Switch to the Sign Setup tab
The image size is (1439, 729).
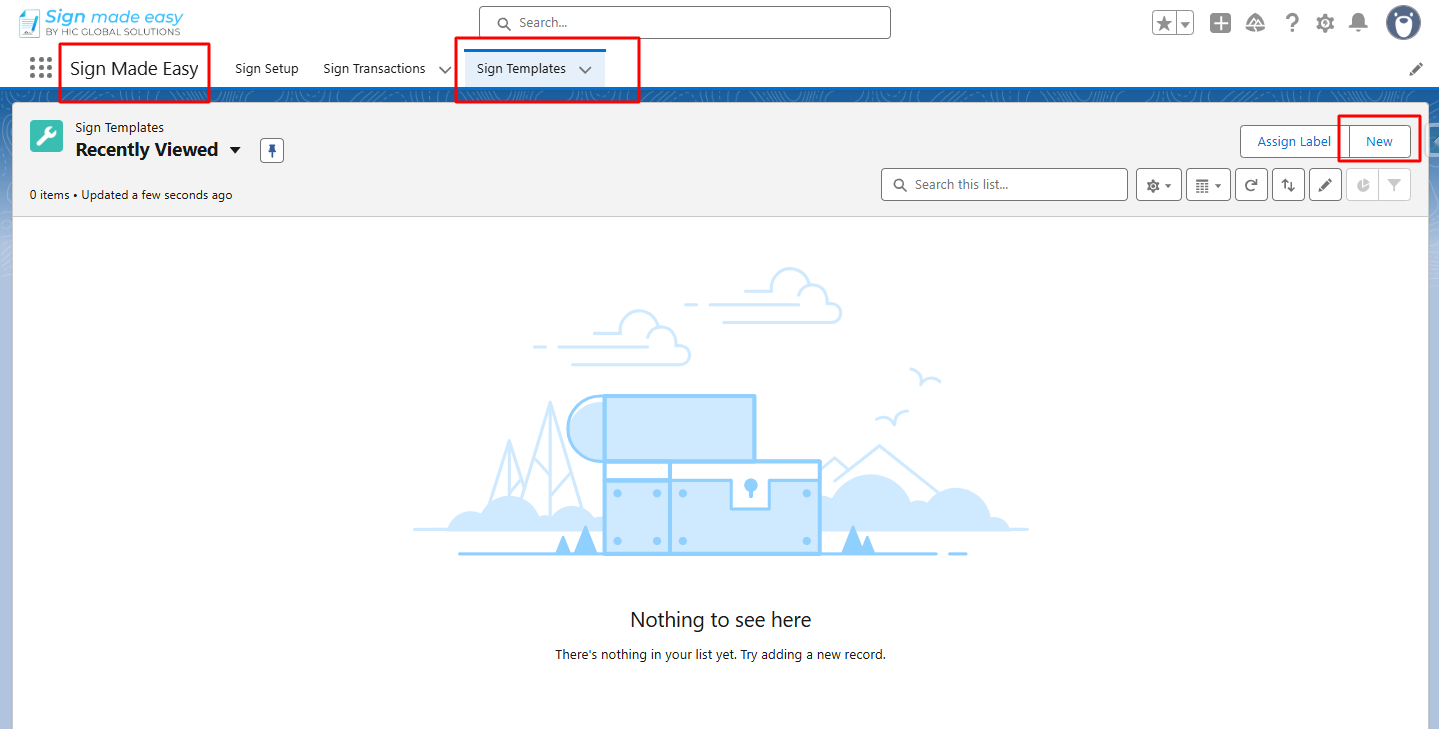point(267,69)
